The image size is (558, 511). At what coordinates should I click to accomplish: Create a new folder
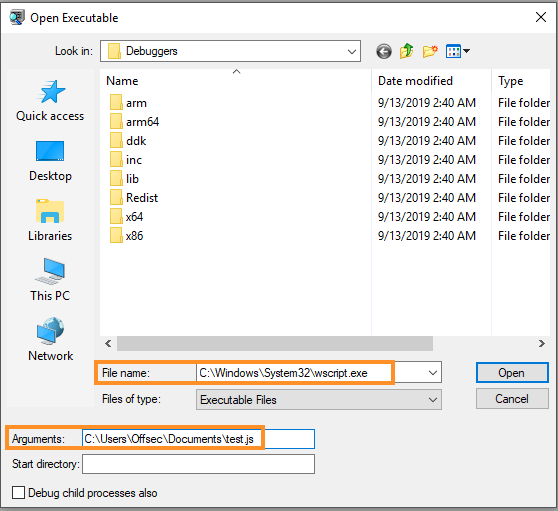tap(430, 51)
